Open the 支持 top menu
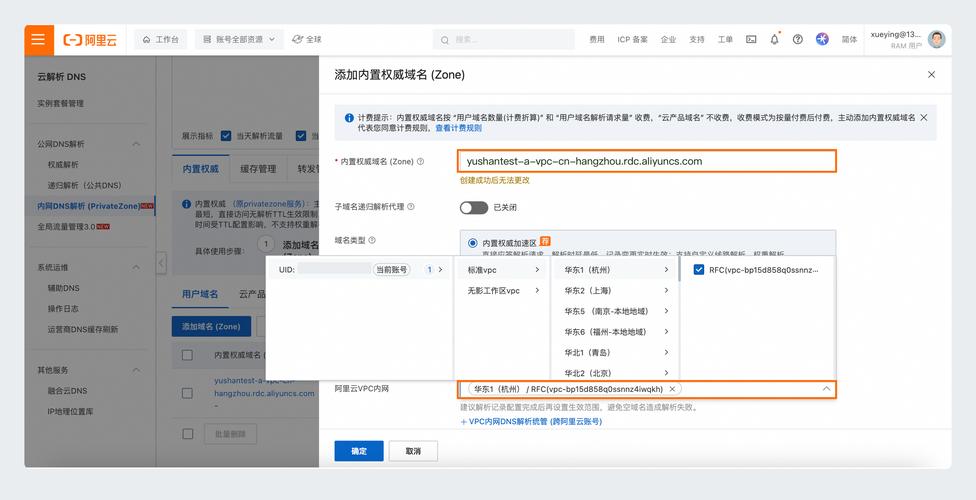Image resolution: width=976 pixels, height=500 pixels. (x=697, y=39)
